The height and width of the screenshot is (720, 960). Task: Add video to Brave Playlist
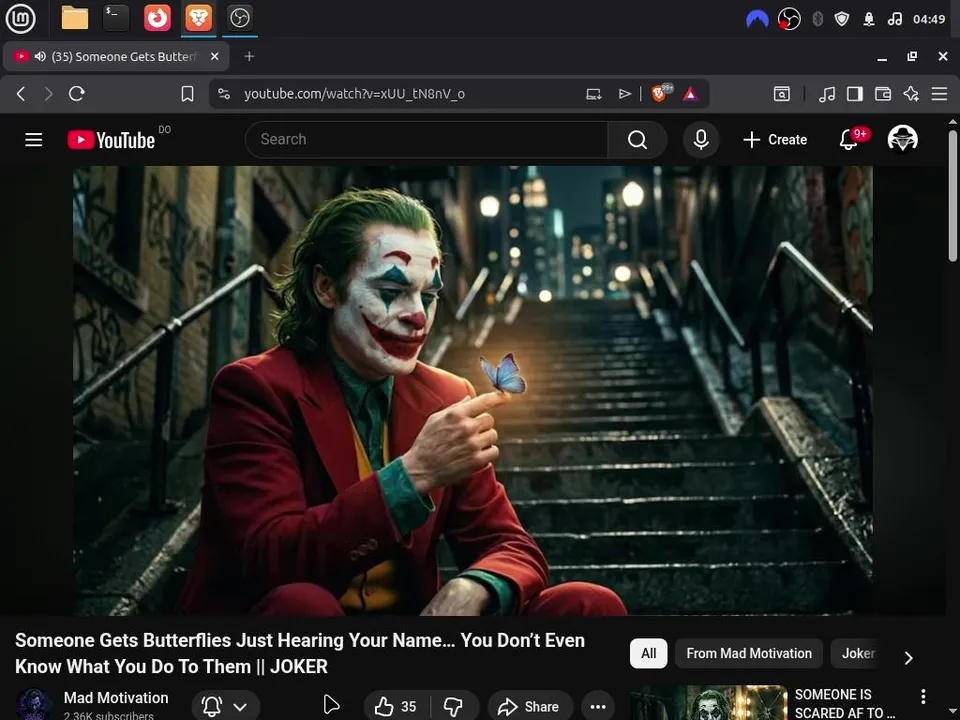(x=624, y=94)
